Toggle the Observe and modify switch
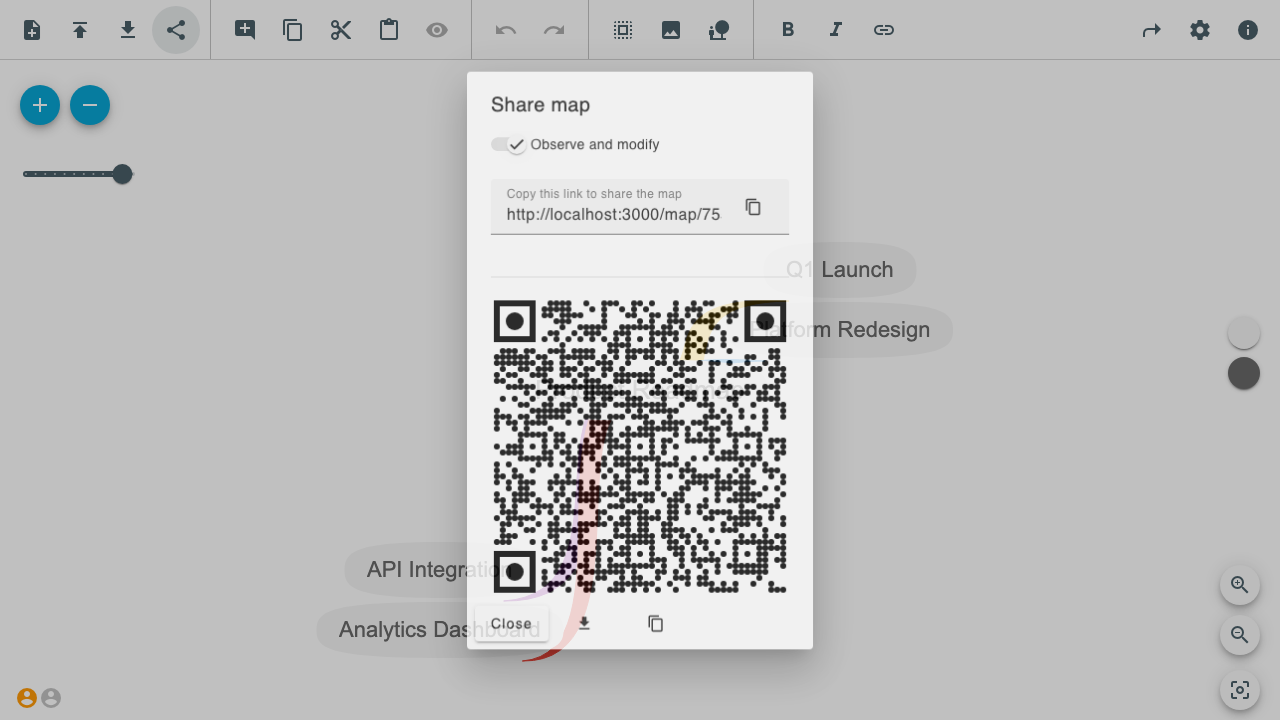This screenshot has height=720, width=1280. [x=509, y=145]
